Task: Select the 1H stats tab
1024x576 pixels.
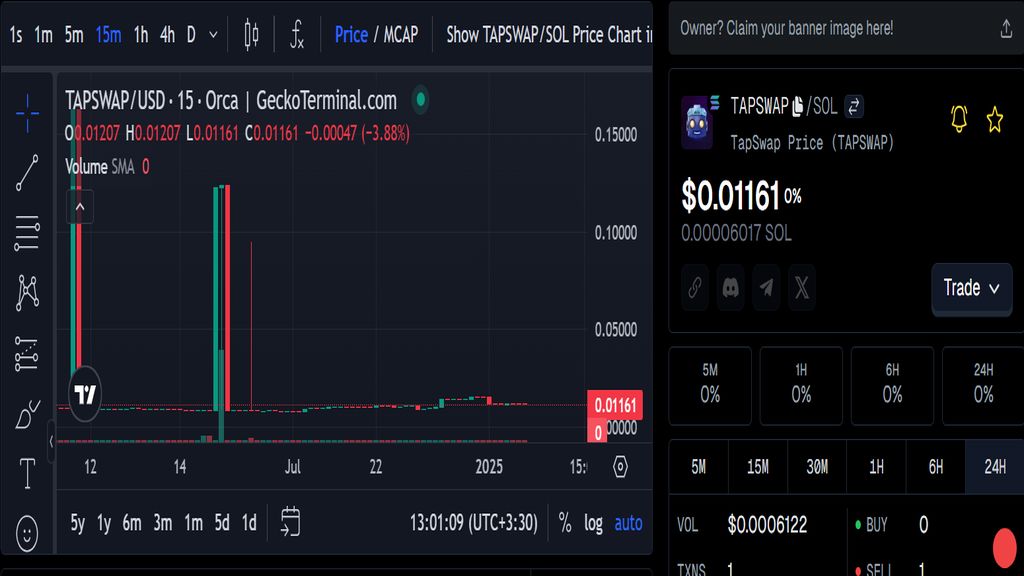Action: point(876,466)
